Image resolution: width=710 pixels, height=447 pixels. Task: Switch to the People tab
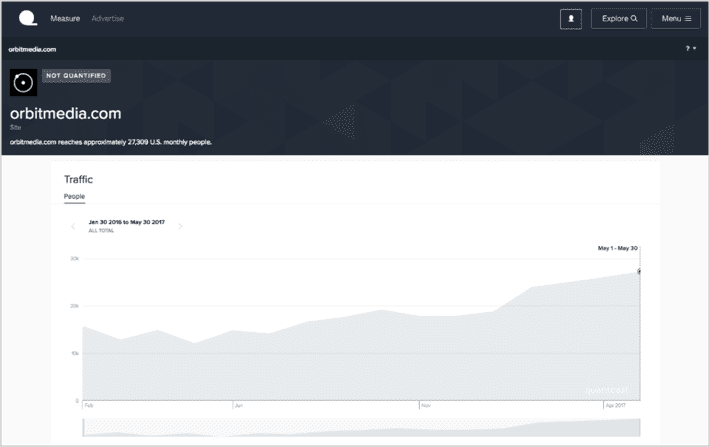tap(74, 197)
